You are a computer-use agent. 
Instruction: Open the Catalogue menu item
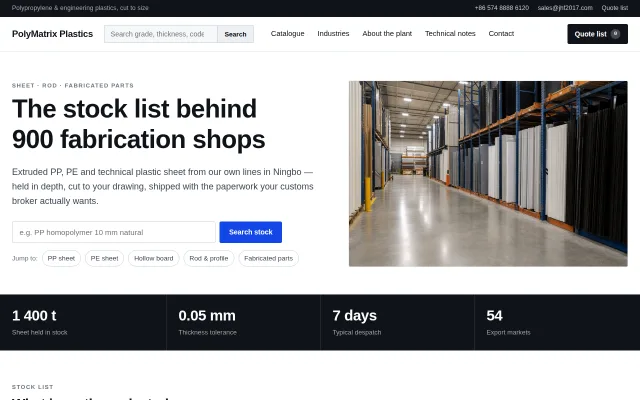(287, 33)
